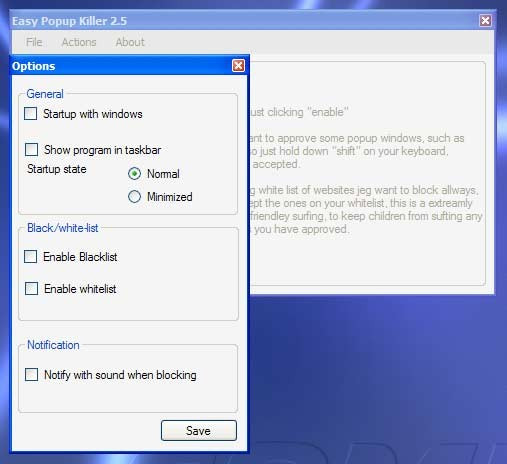
Task: Click the Save button in Options
Action: [x=199, y=430]
